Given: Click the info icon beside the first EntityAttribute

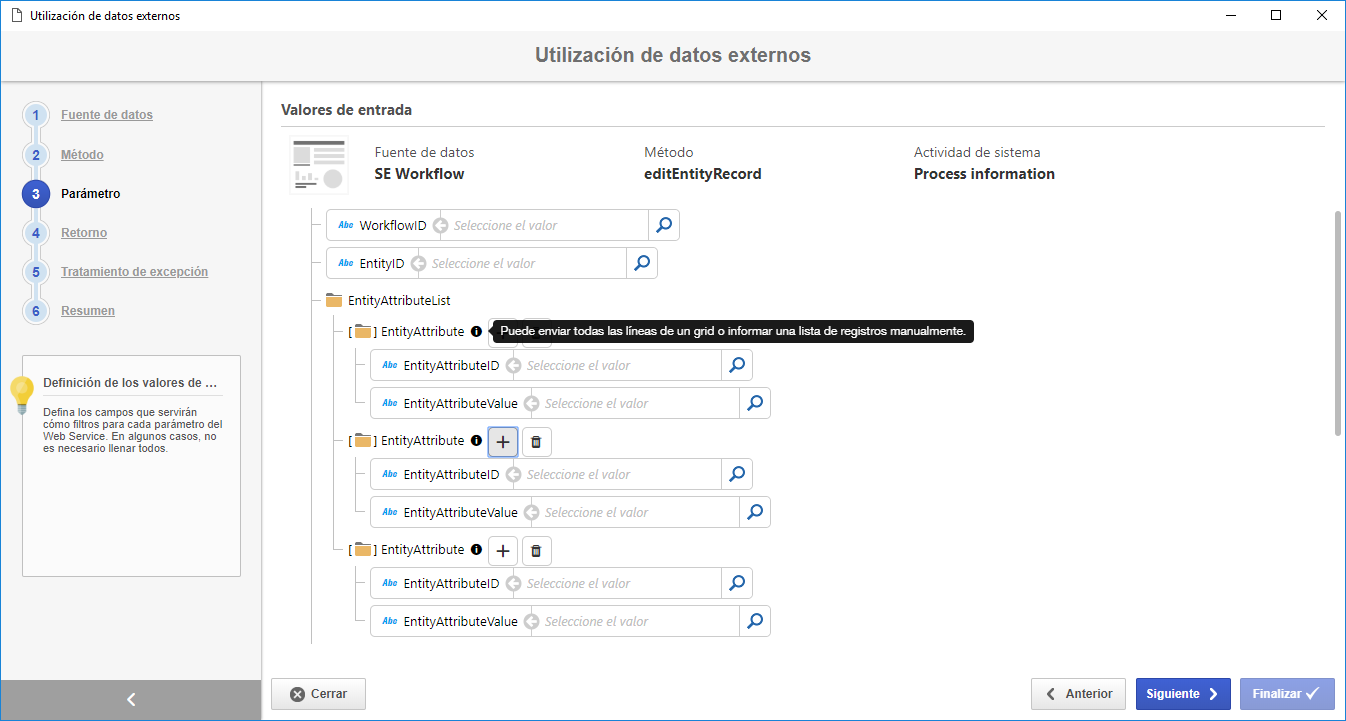Looking at the screenshot, I should coord(476,331).
